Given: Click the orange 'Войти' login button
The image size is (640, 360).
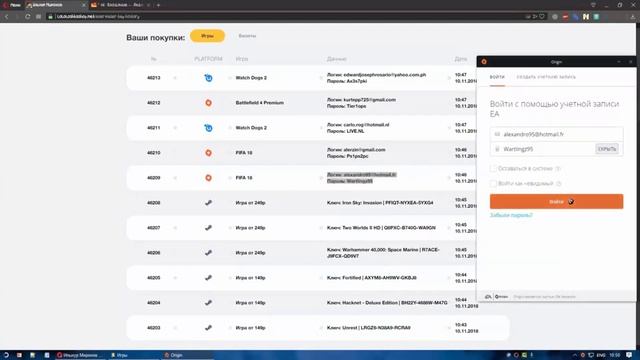Looking at the screenshot, I should 556,202.
